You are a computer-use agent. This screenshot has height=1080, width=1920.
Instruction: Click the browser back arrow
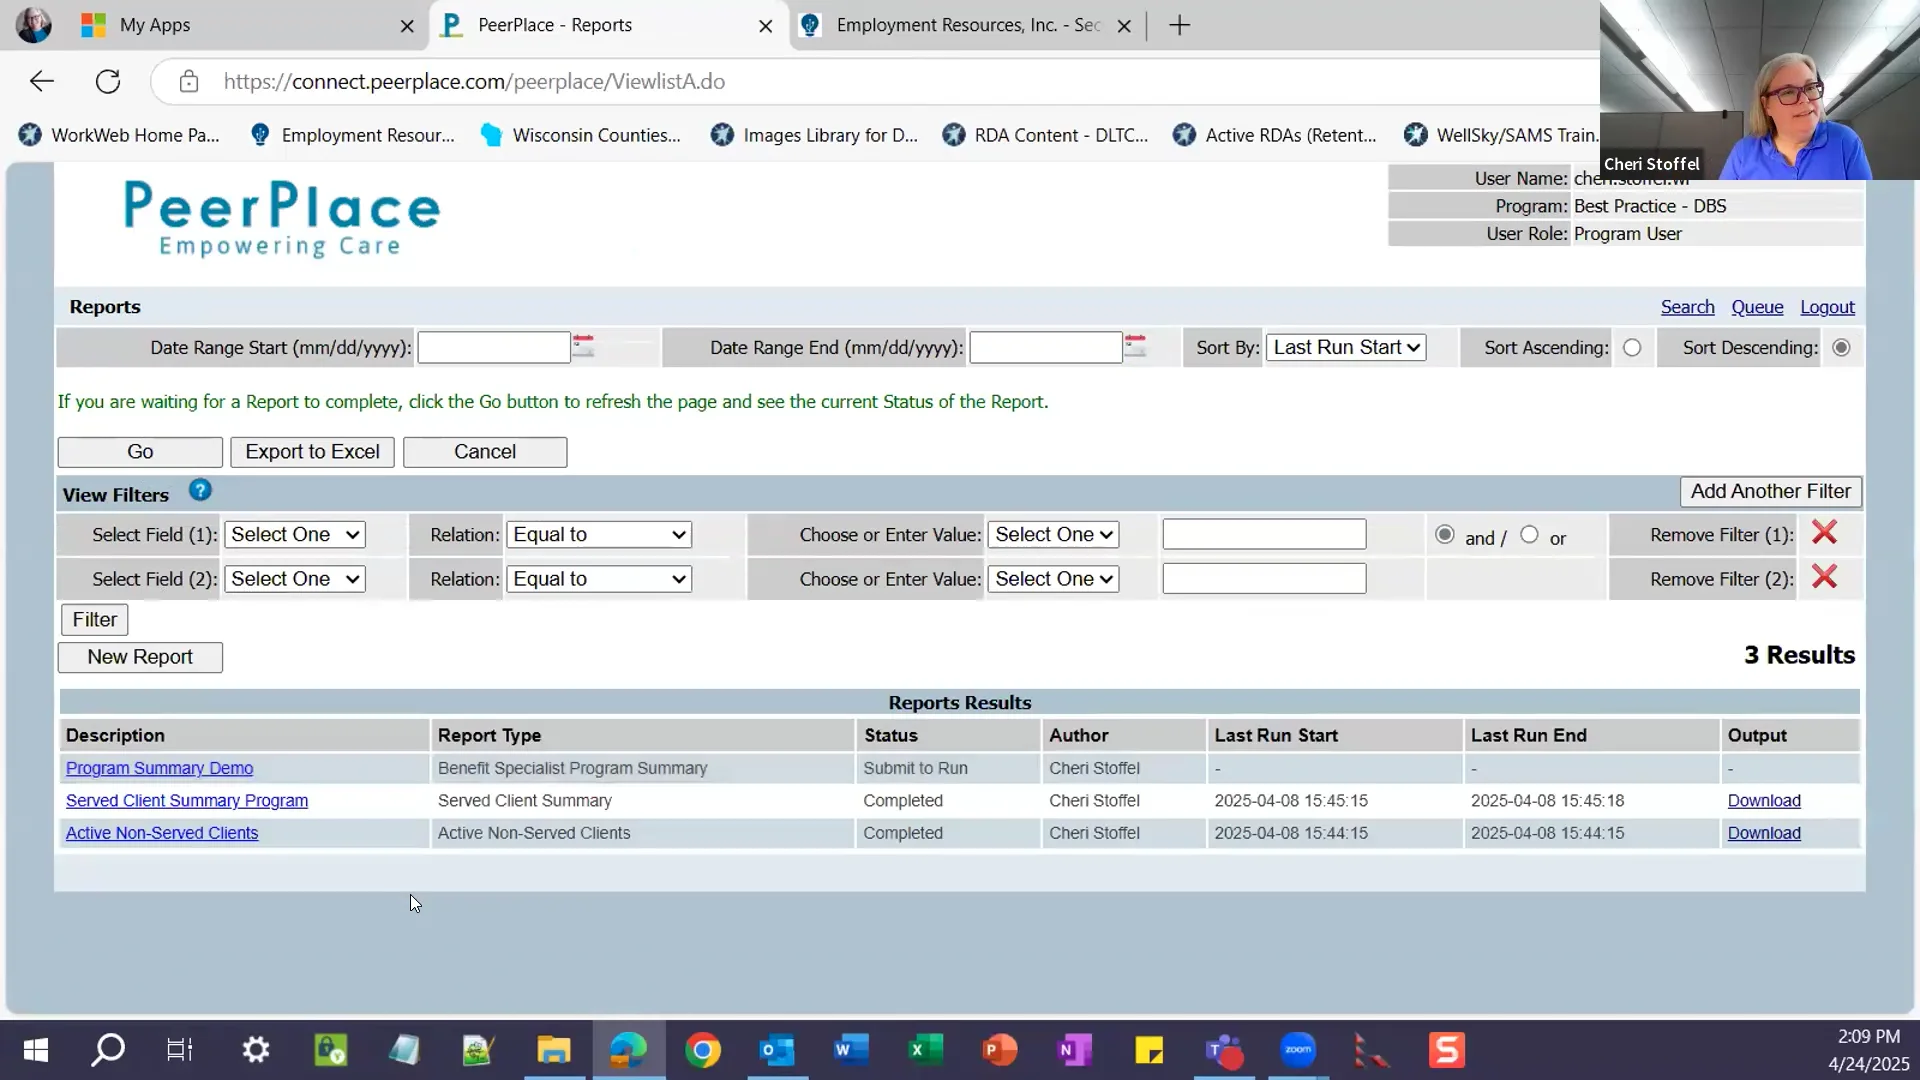pyautogui.click(x=42, y=82)
